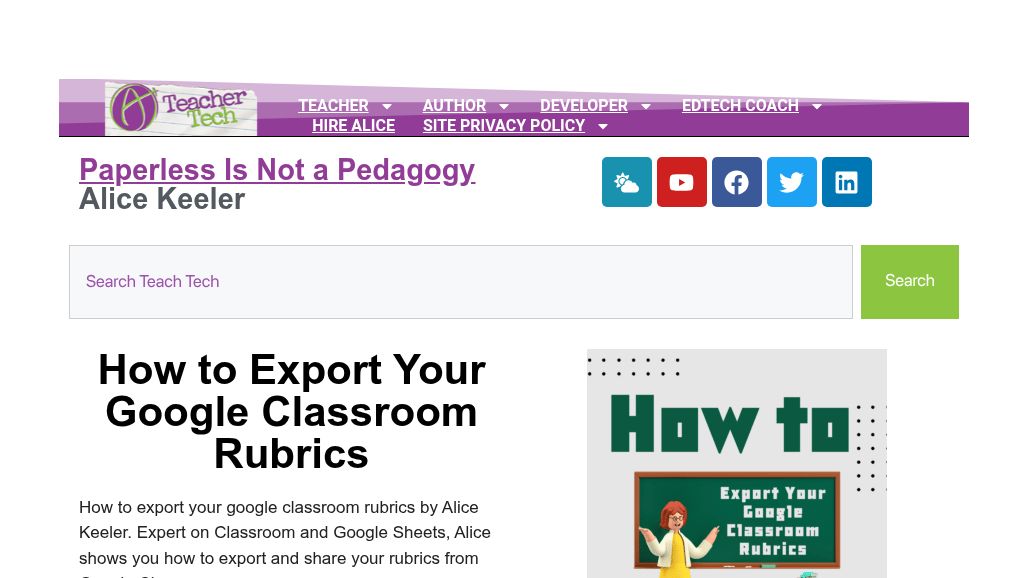Select TEACHER in the navigation bar
This screenshot has width=1028, height=578.
click(x=333, y=106)
